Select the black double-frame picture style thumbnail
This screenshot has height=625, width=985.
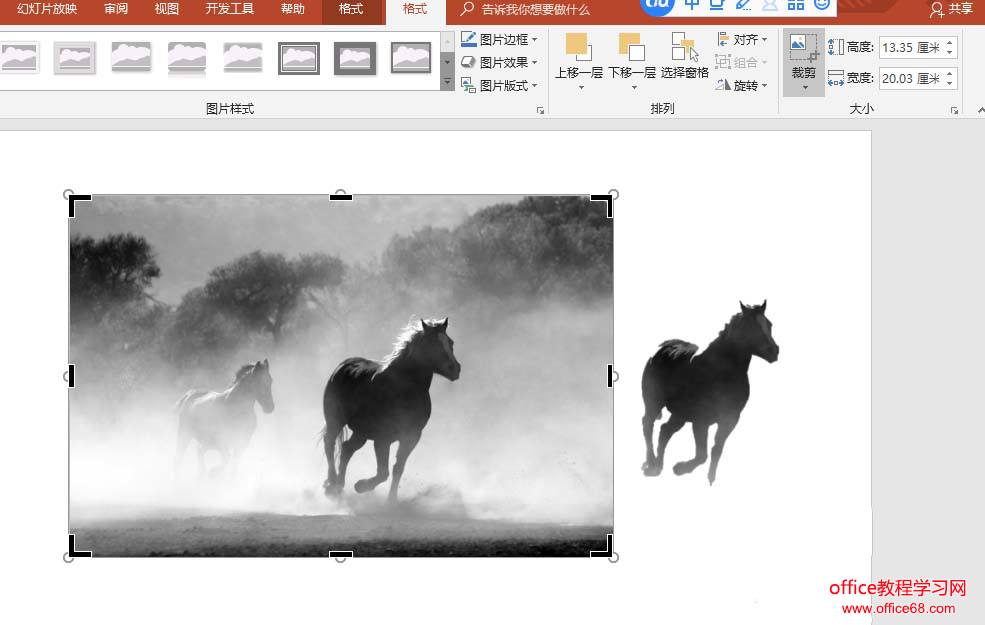pyautogui.click(x=299, y=58)
